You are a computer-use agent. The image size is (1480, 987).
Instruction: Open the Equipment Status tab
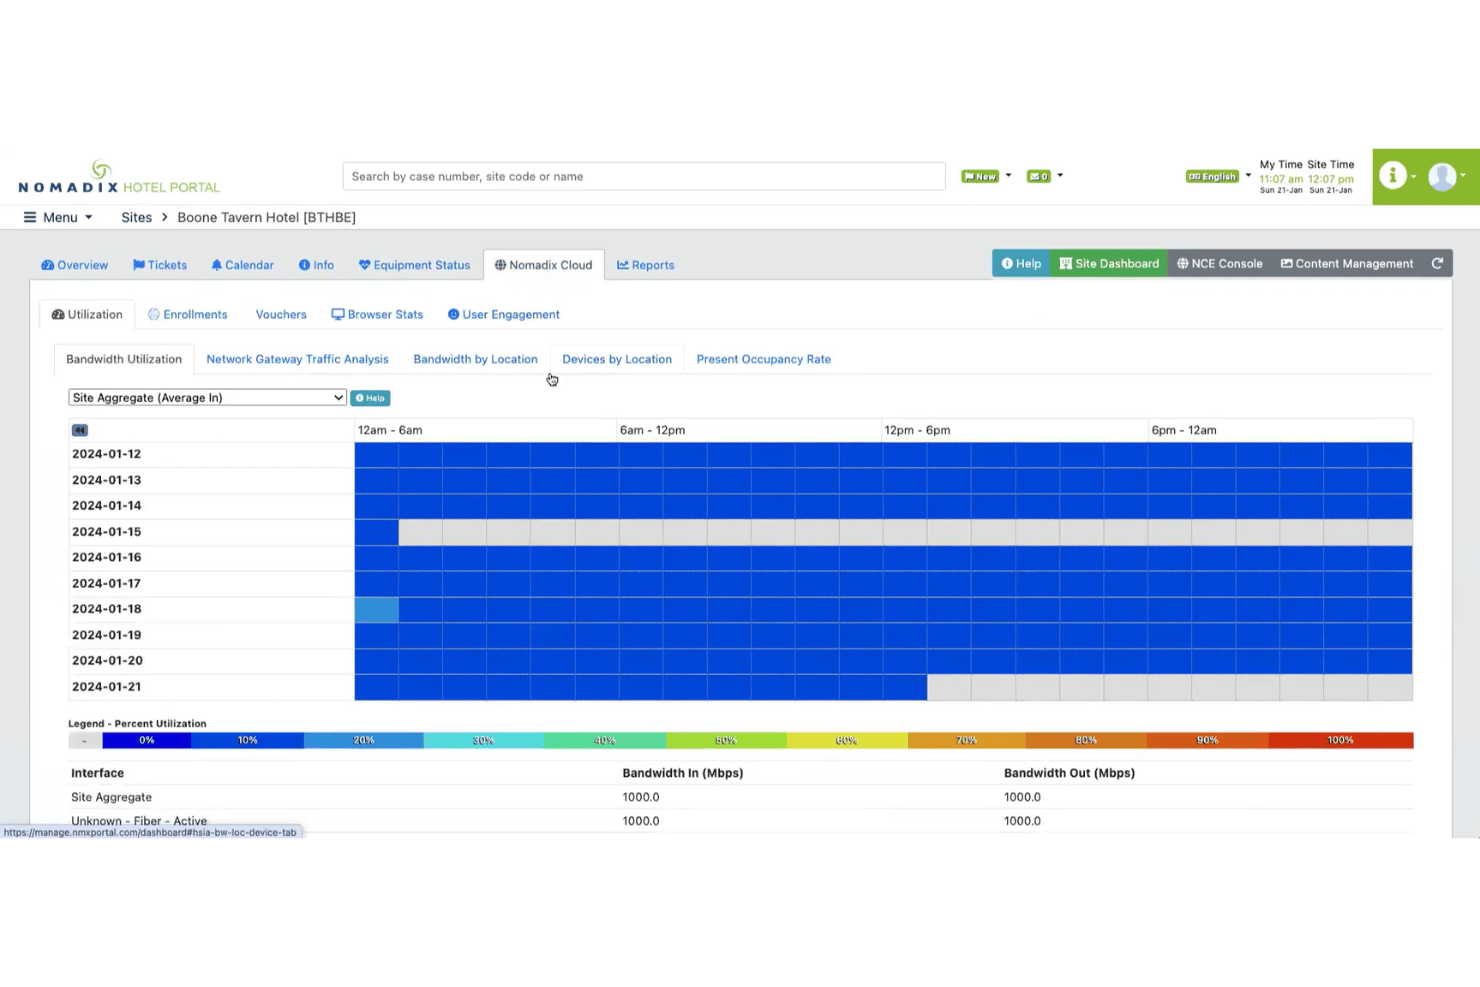coord(414,265)
